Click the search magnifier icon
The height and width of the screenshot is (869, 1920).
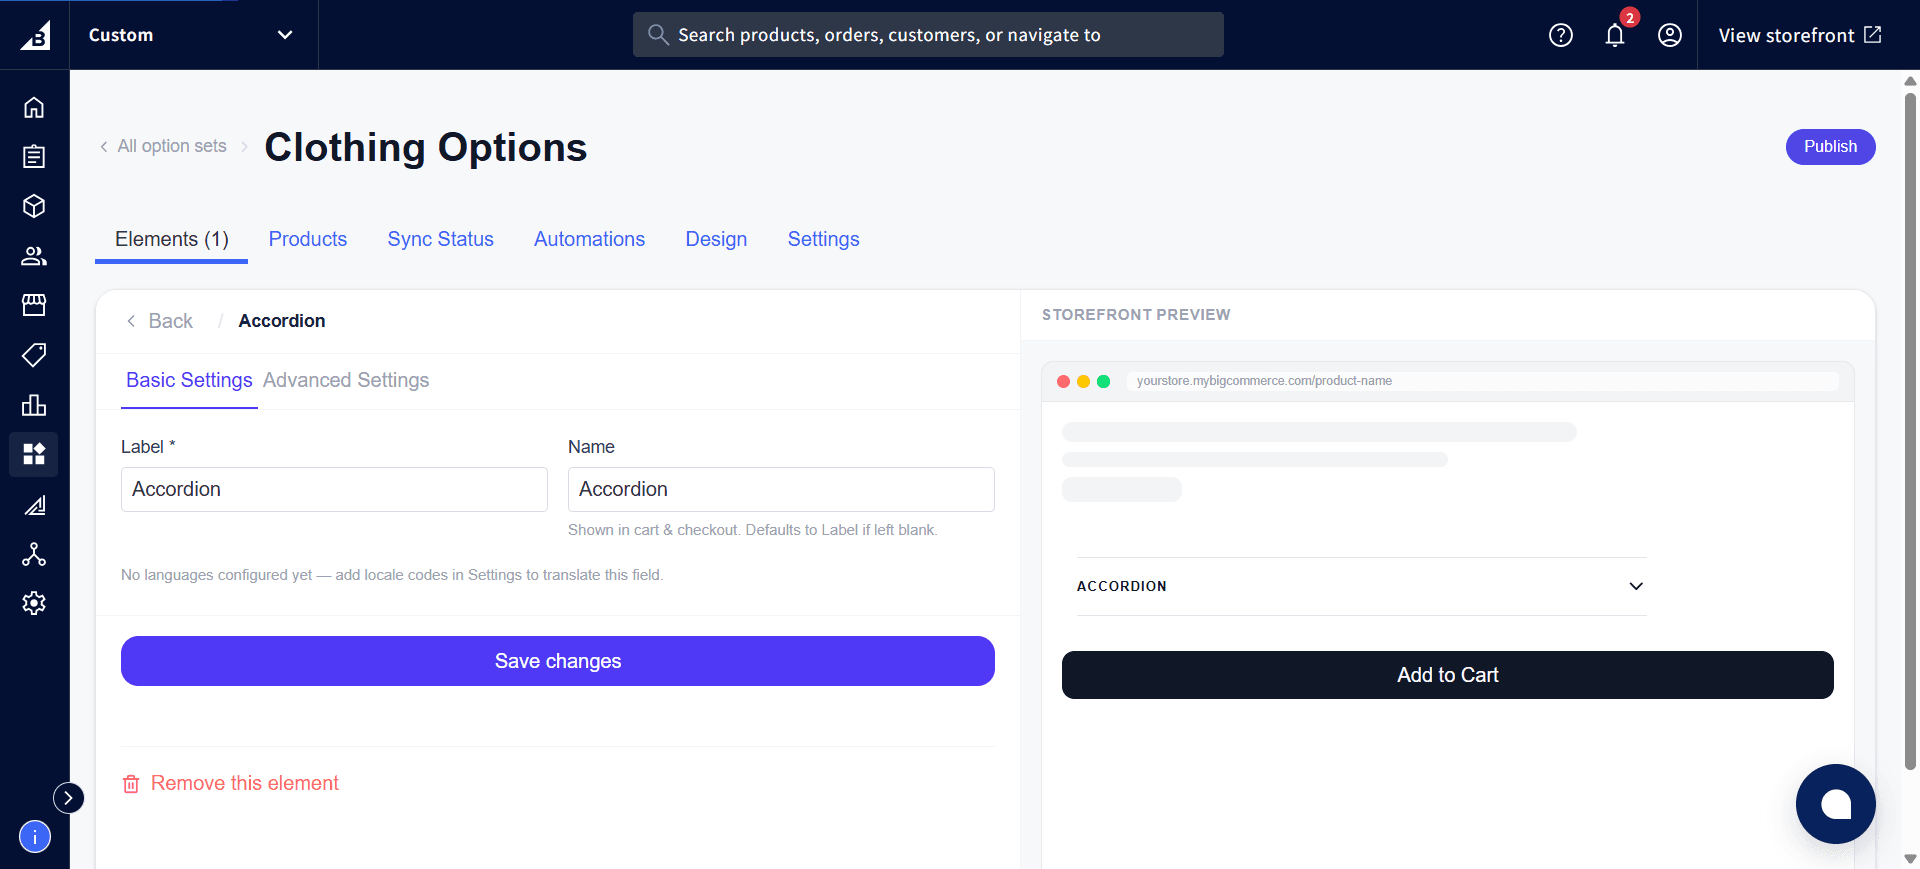(x=658, y=35)
